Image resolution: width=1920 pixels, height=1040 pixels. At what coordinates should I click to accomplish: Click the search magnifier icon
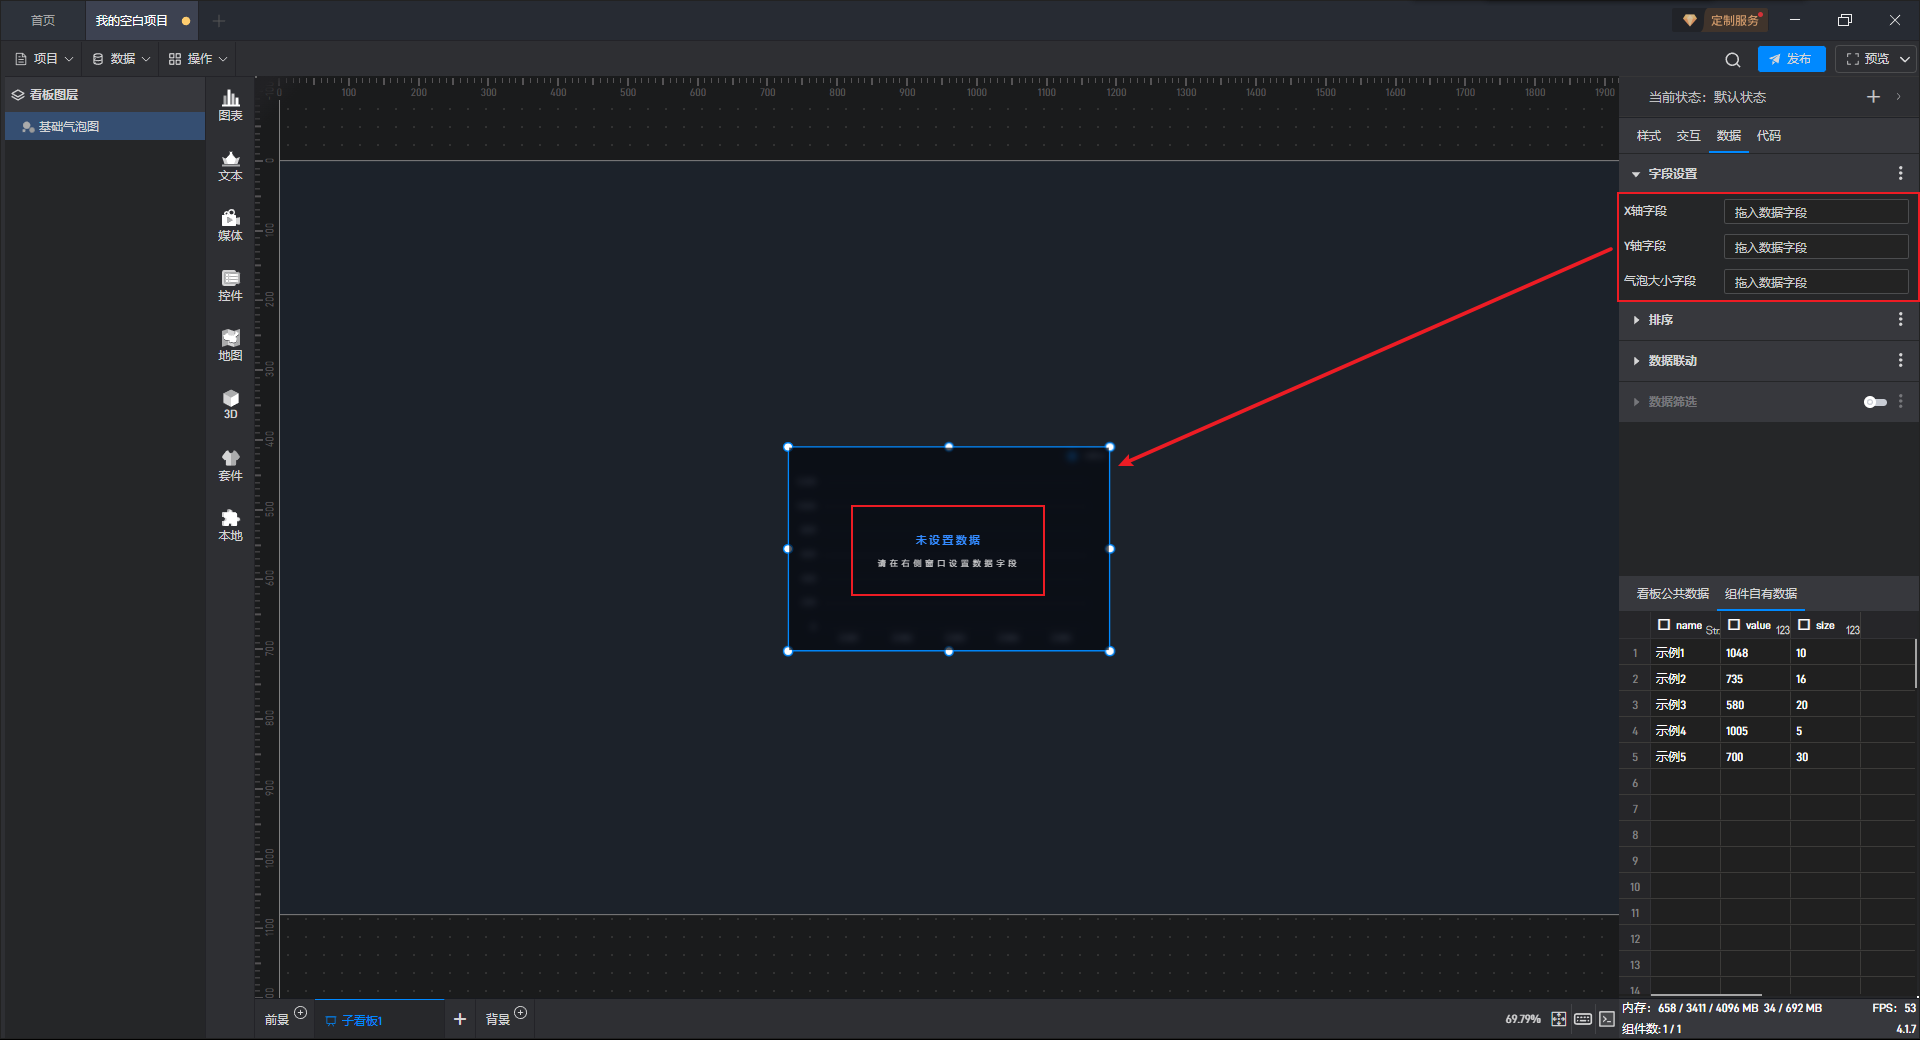click(x=1733, y=59)
